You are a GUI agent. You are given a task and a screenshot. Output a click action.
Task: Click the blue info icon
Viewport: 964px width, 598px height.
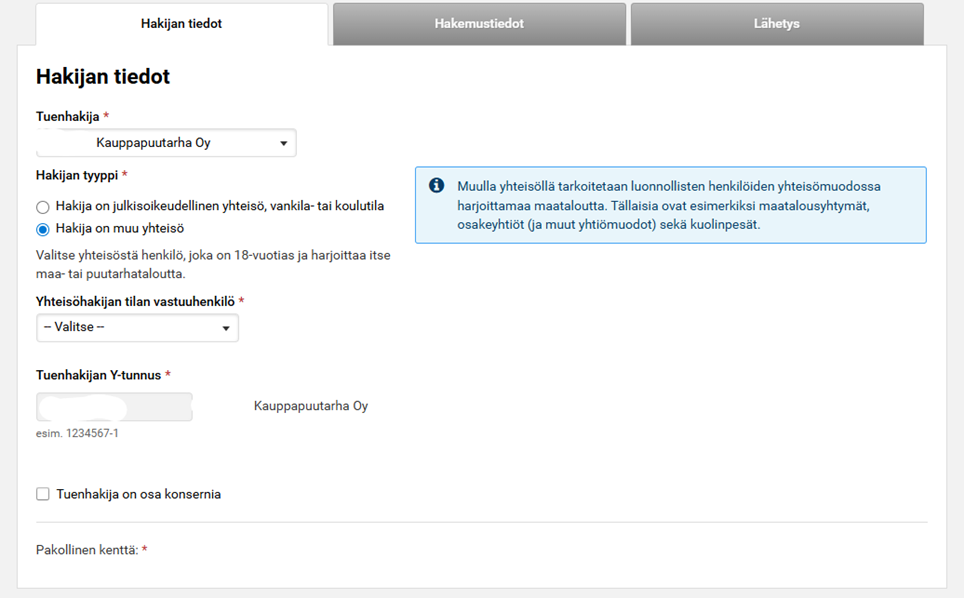click(436, 186)
